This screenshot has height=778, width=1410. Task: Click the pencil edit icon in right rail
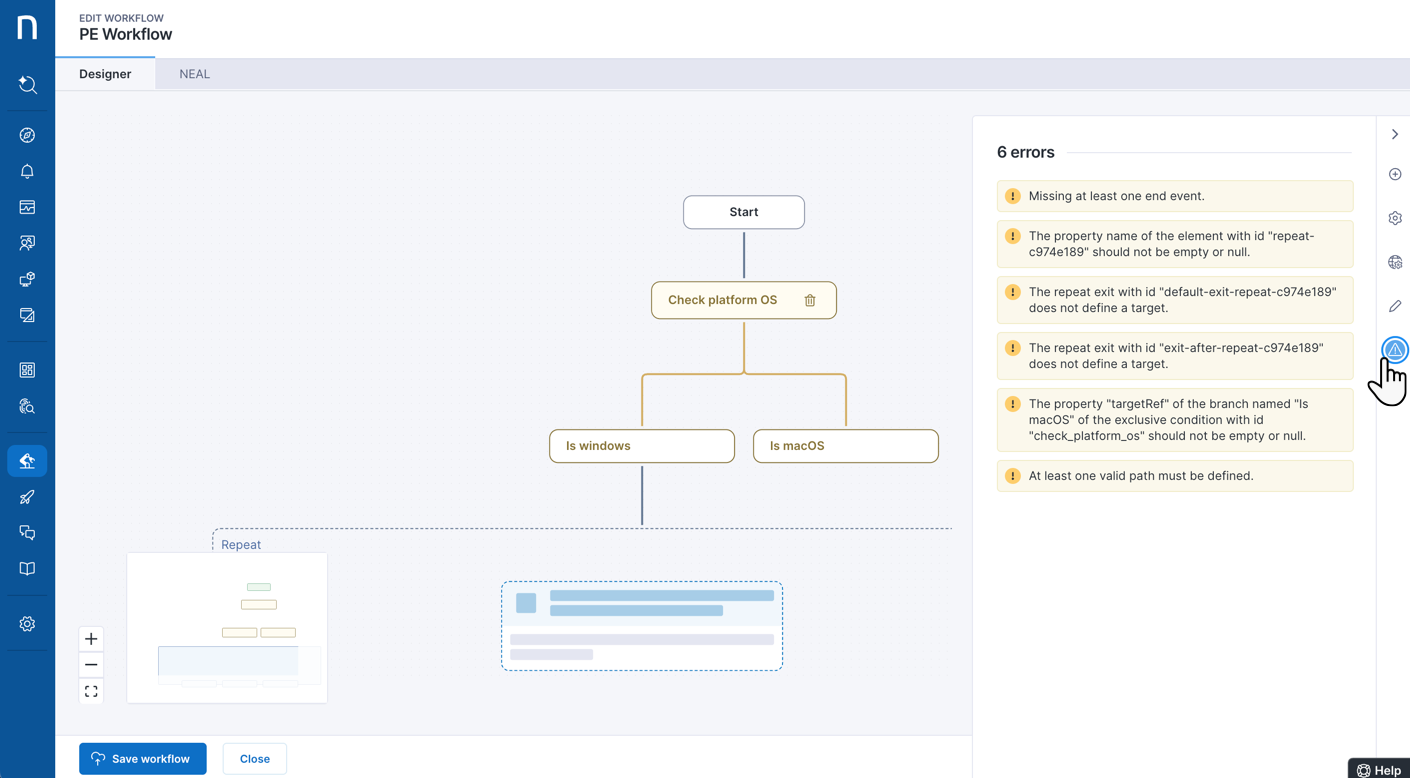pyautogui.click(x=1394, y=306)
